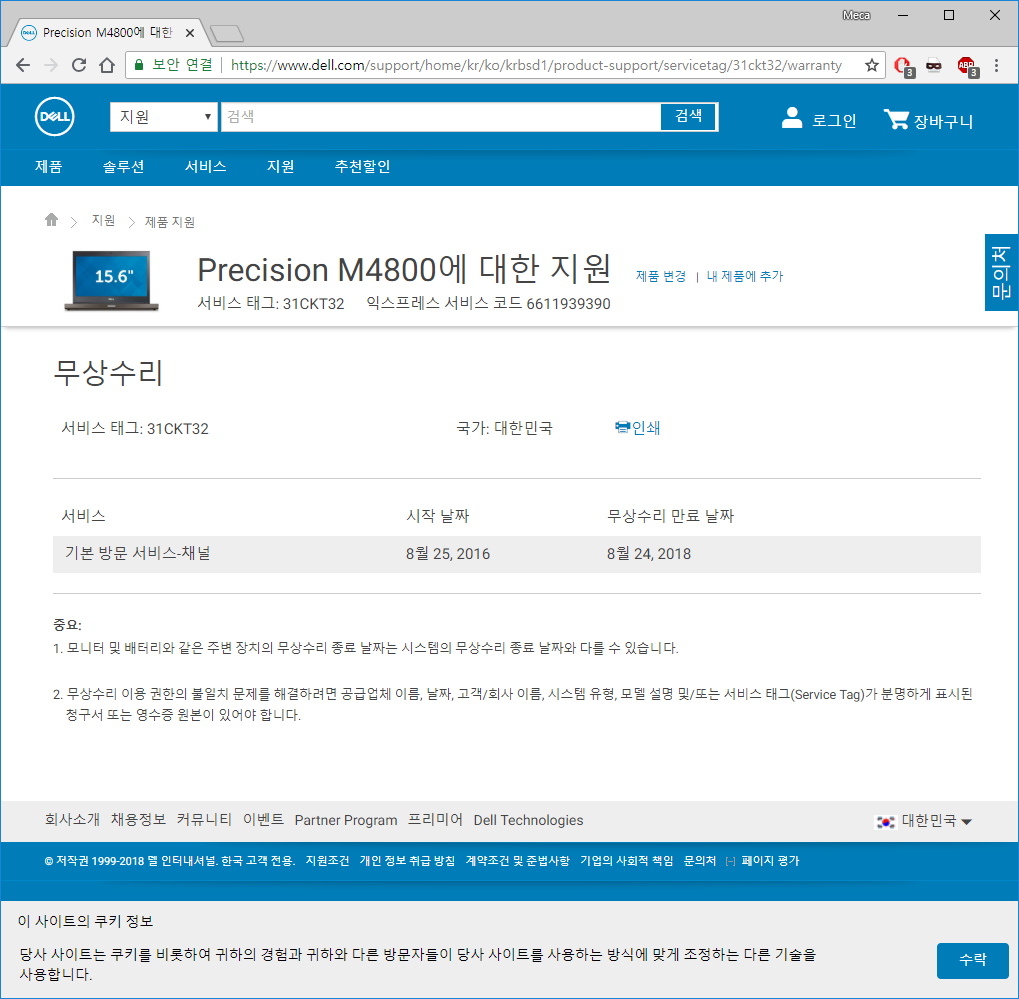
Task: Click the printer icon next to 인쇄
Action: tap(622, 427)
